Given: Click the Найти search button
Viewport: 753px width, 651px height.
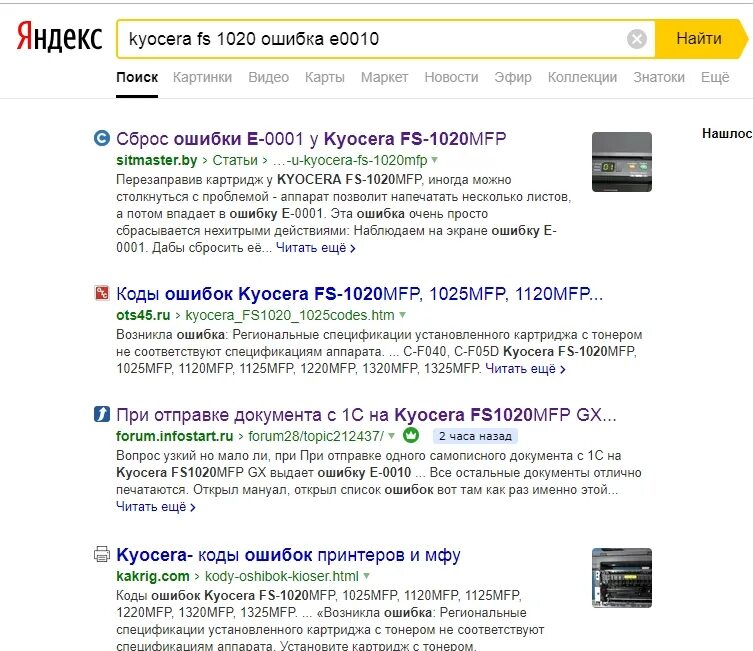Looking at the screenshot, I should pyautogui.click(x=699, y=39).
